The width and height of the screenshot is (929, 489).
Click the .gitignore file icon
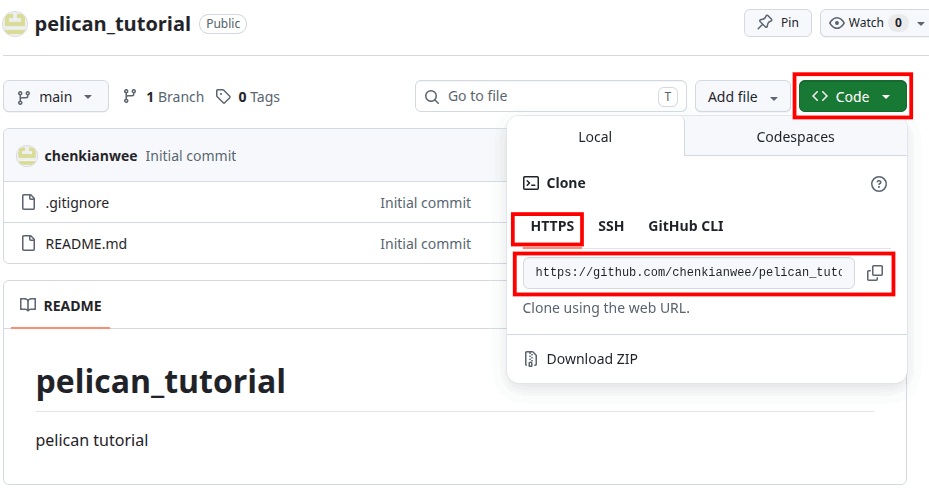[x=28, y=203]
